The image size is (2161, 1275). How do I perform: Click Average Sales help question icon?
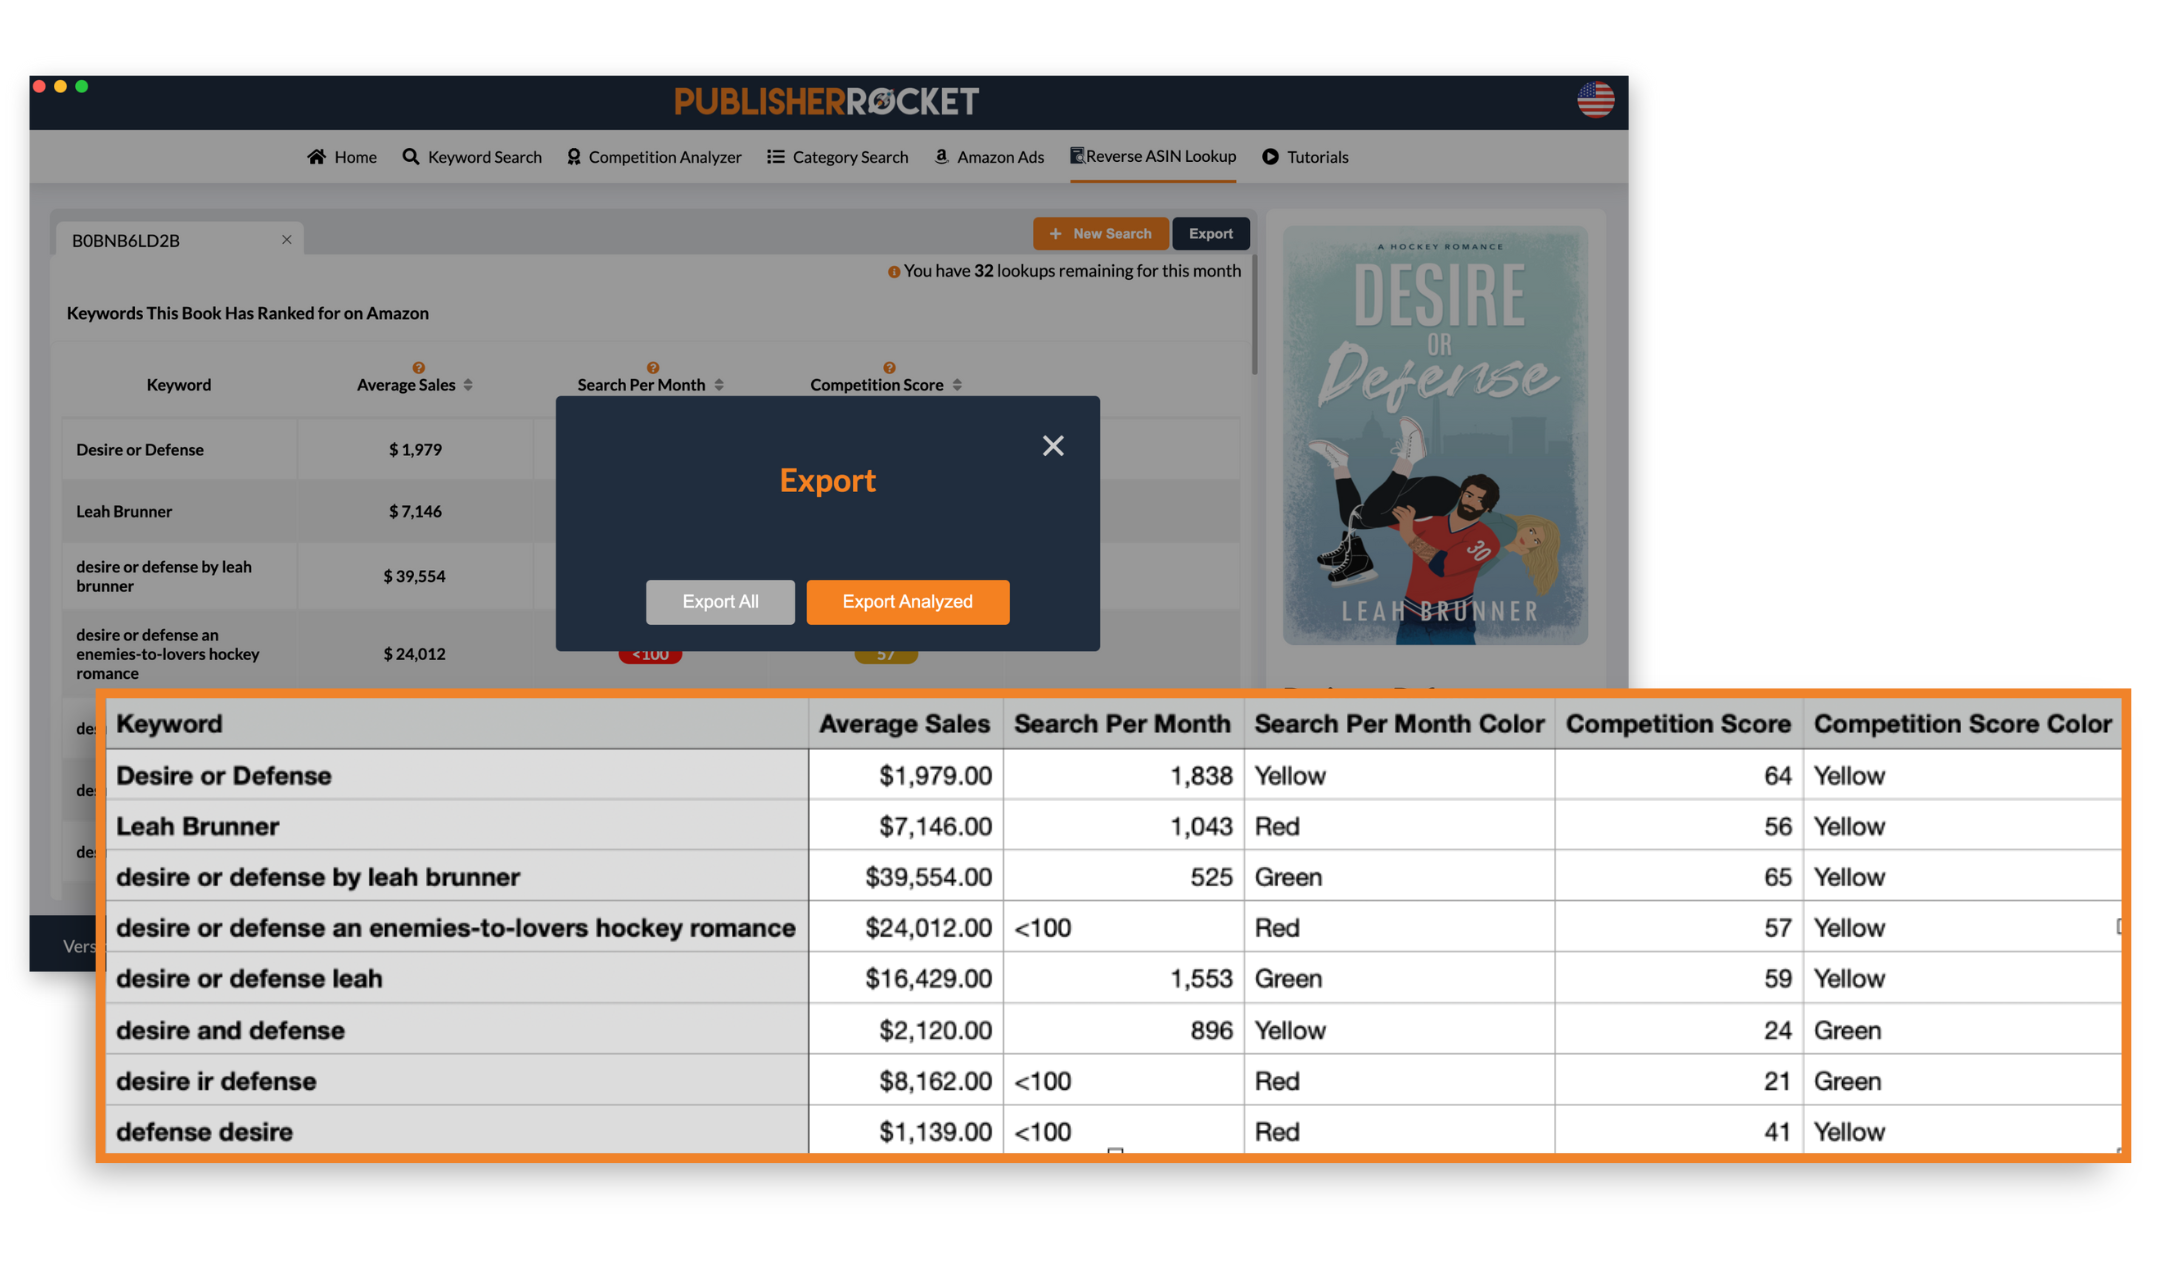(418, 368)
